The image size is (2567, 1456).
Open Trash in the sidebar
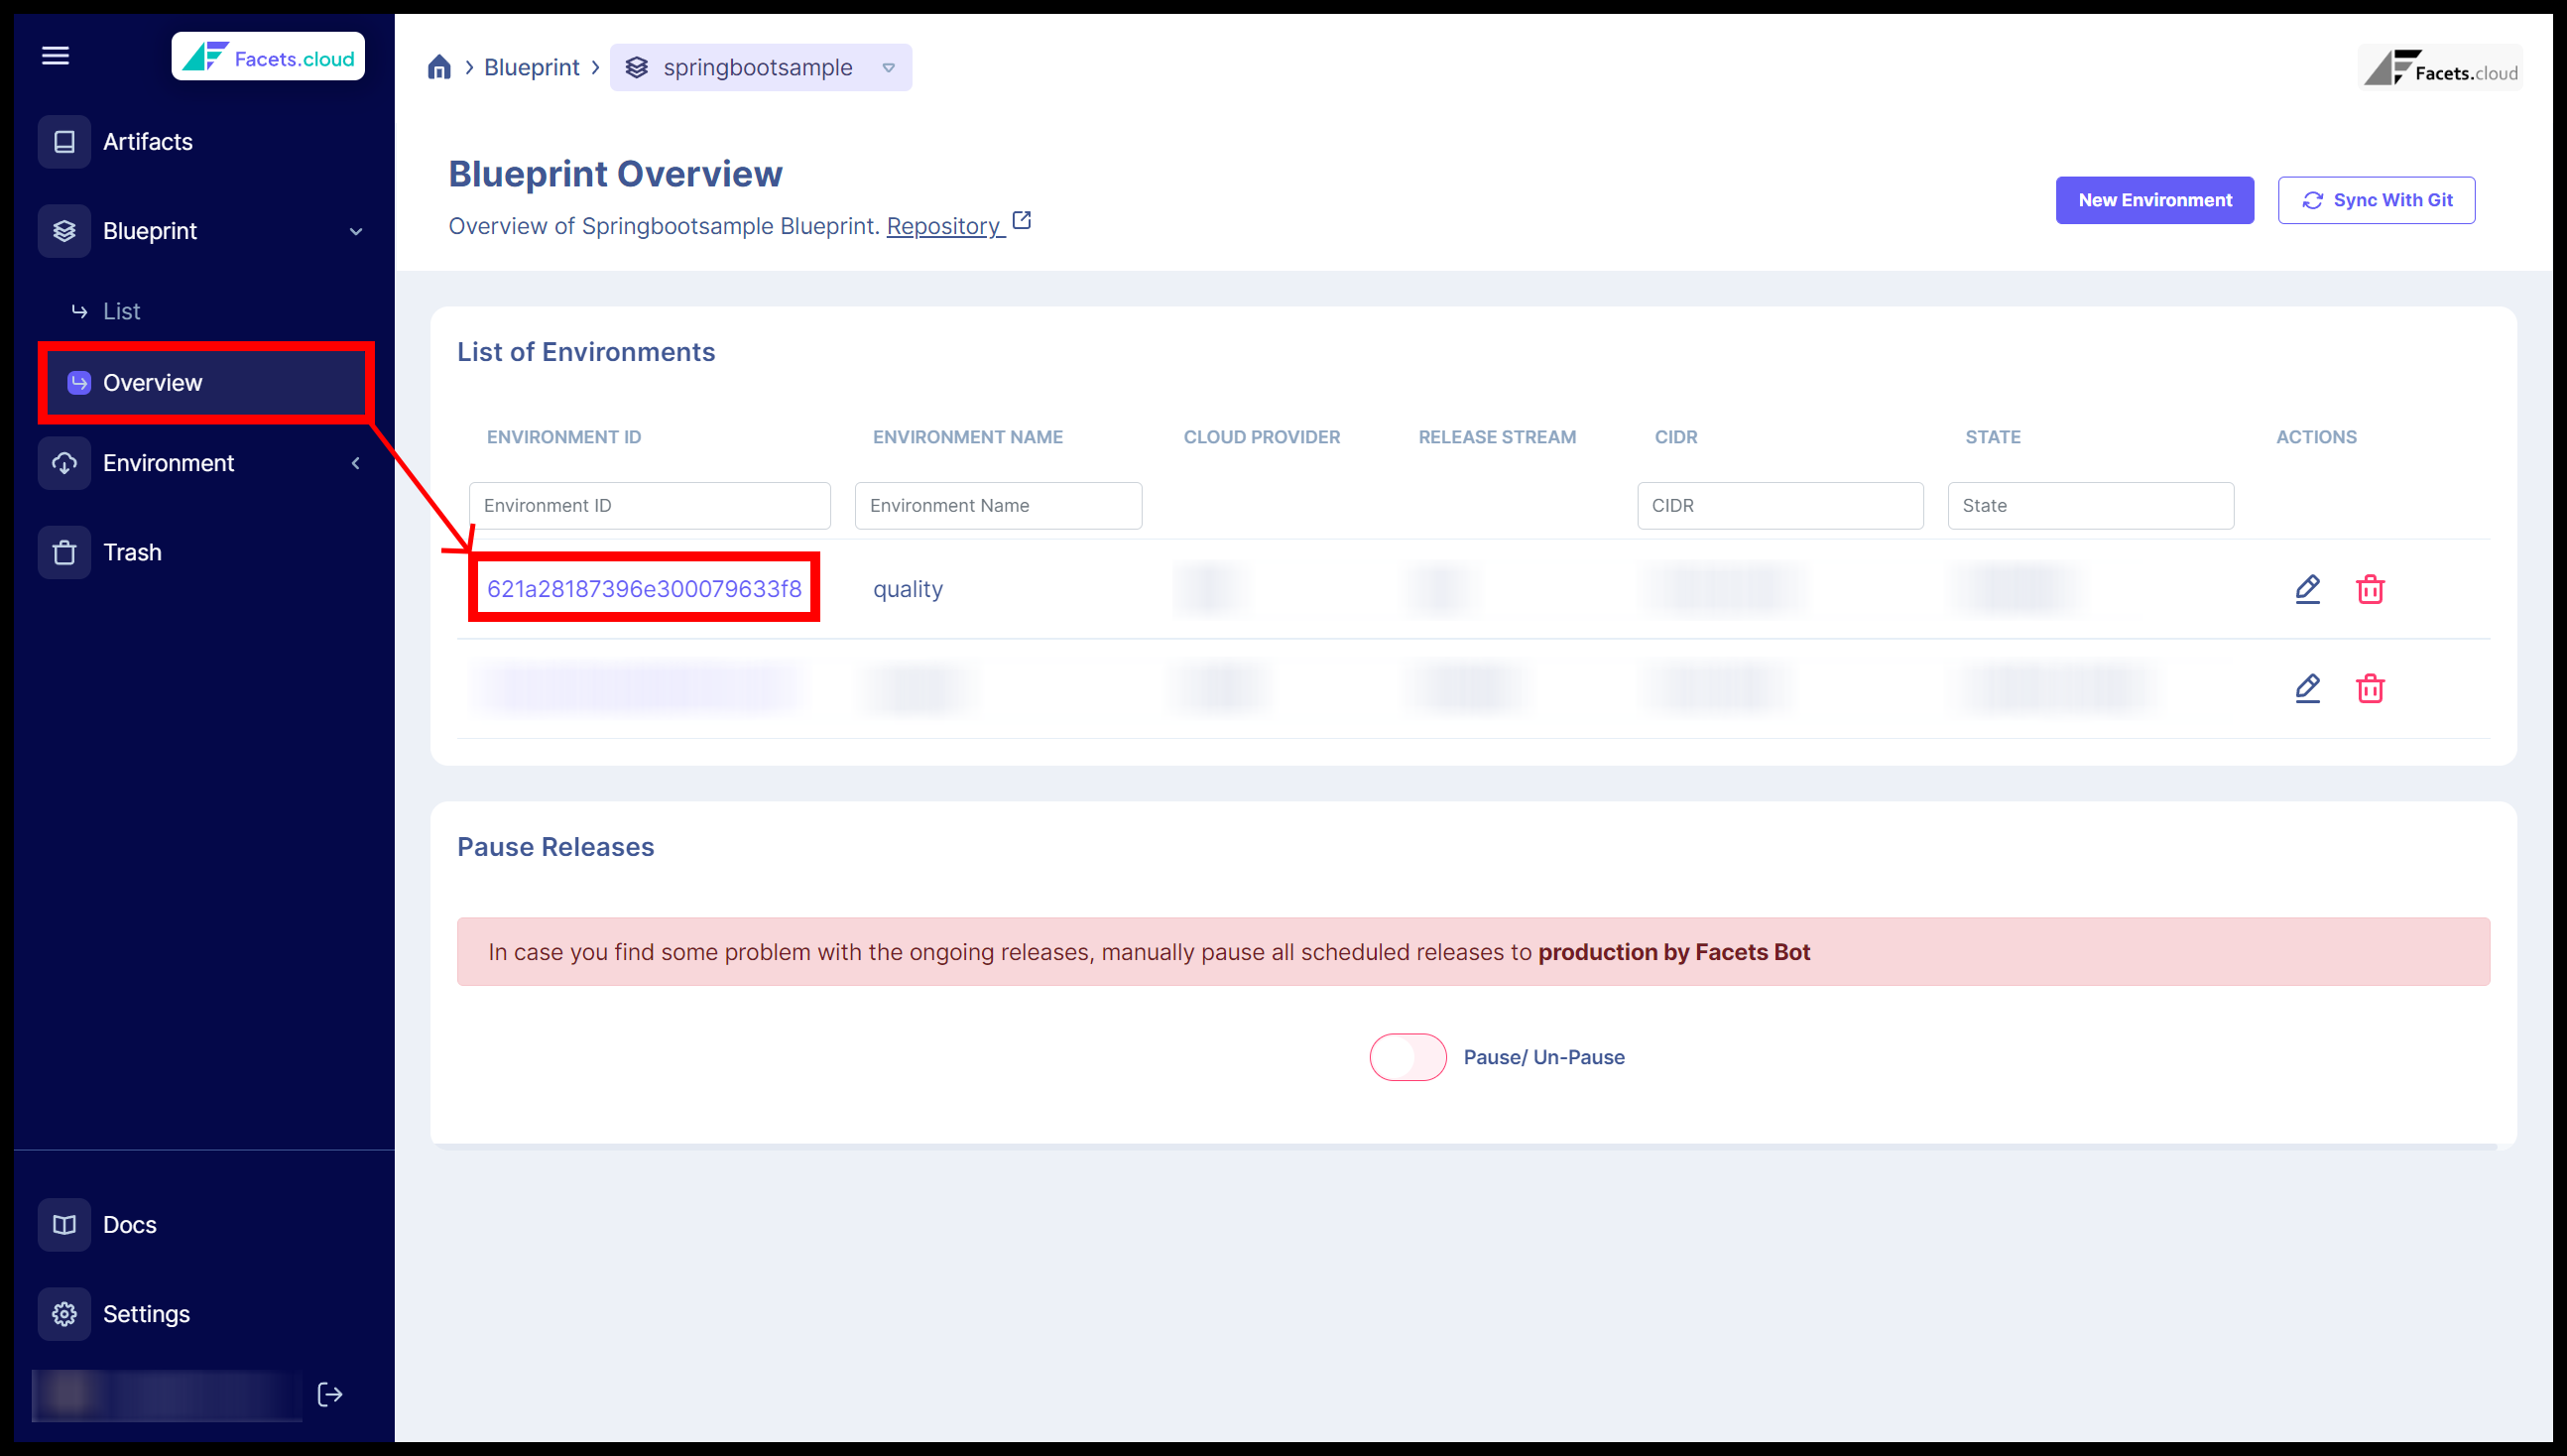[x=132, y=552]
